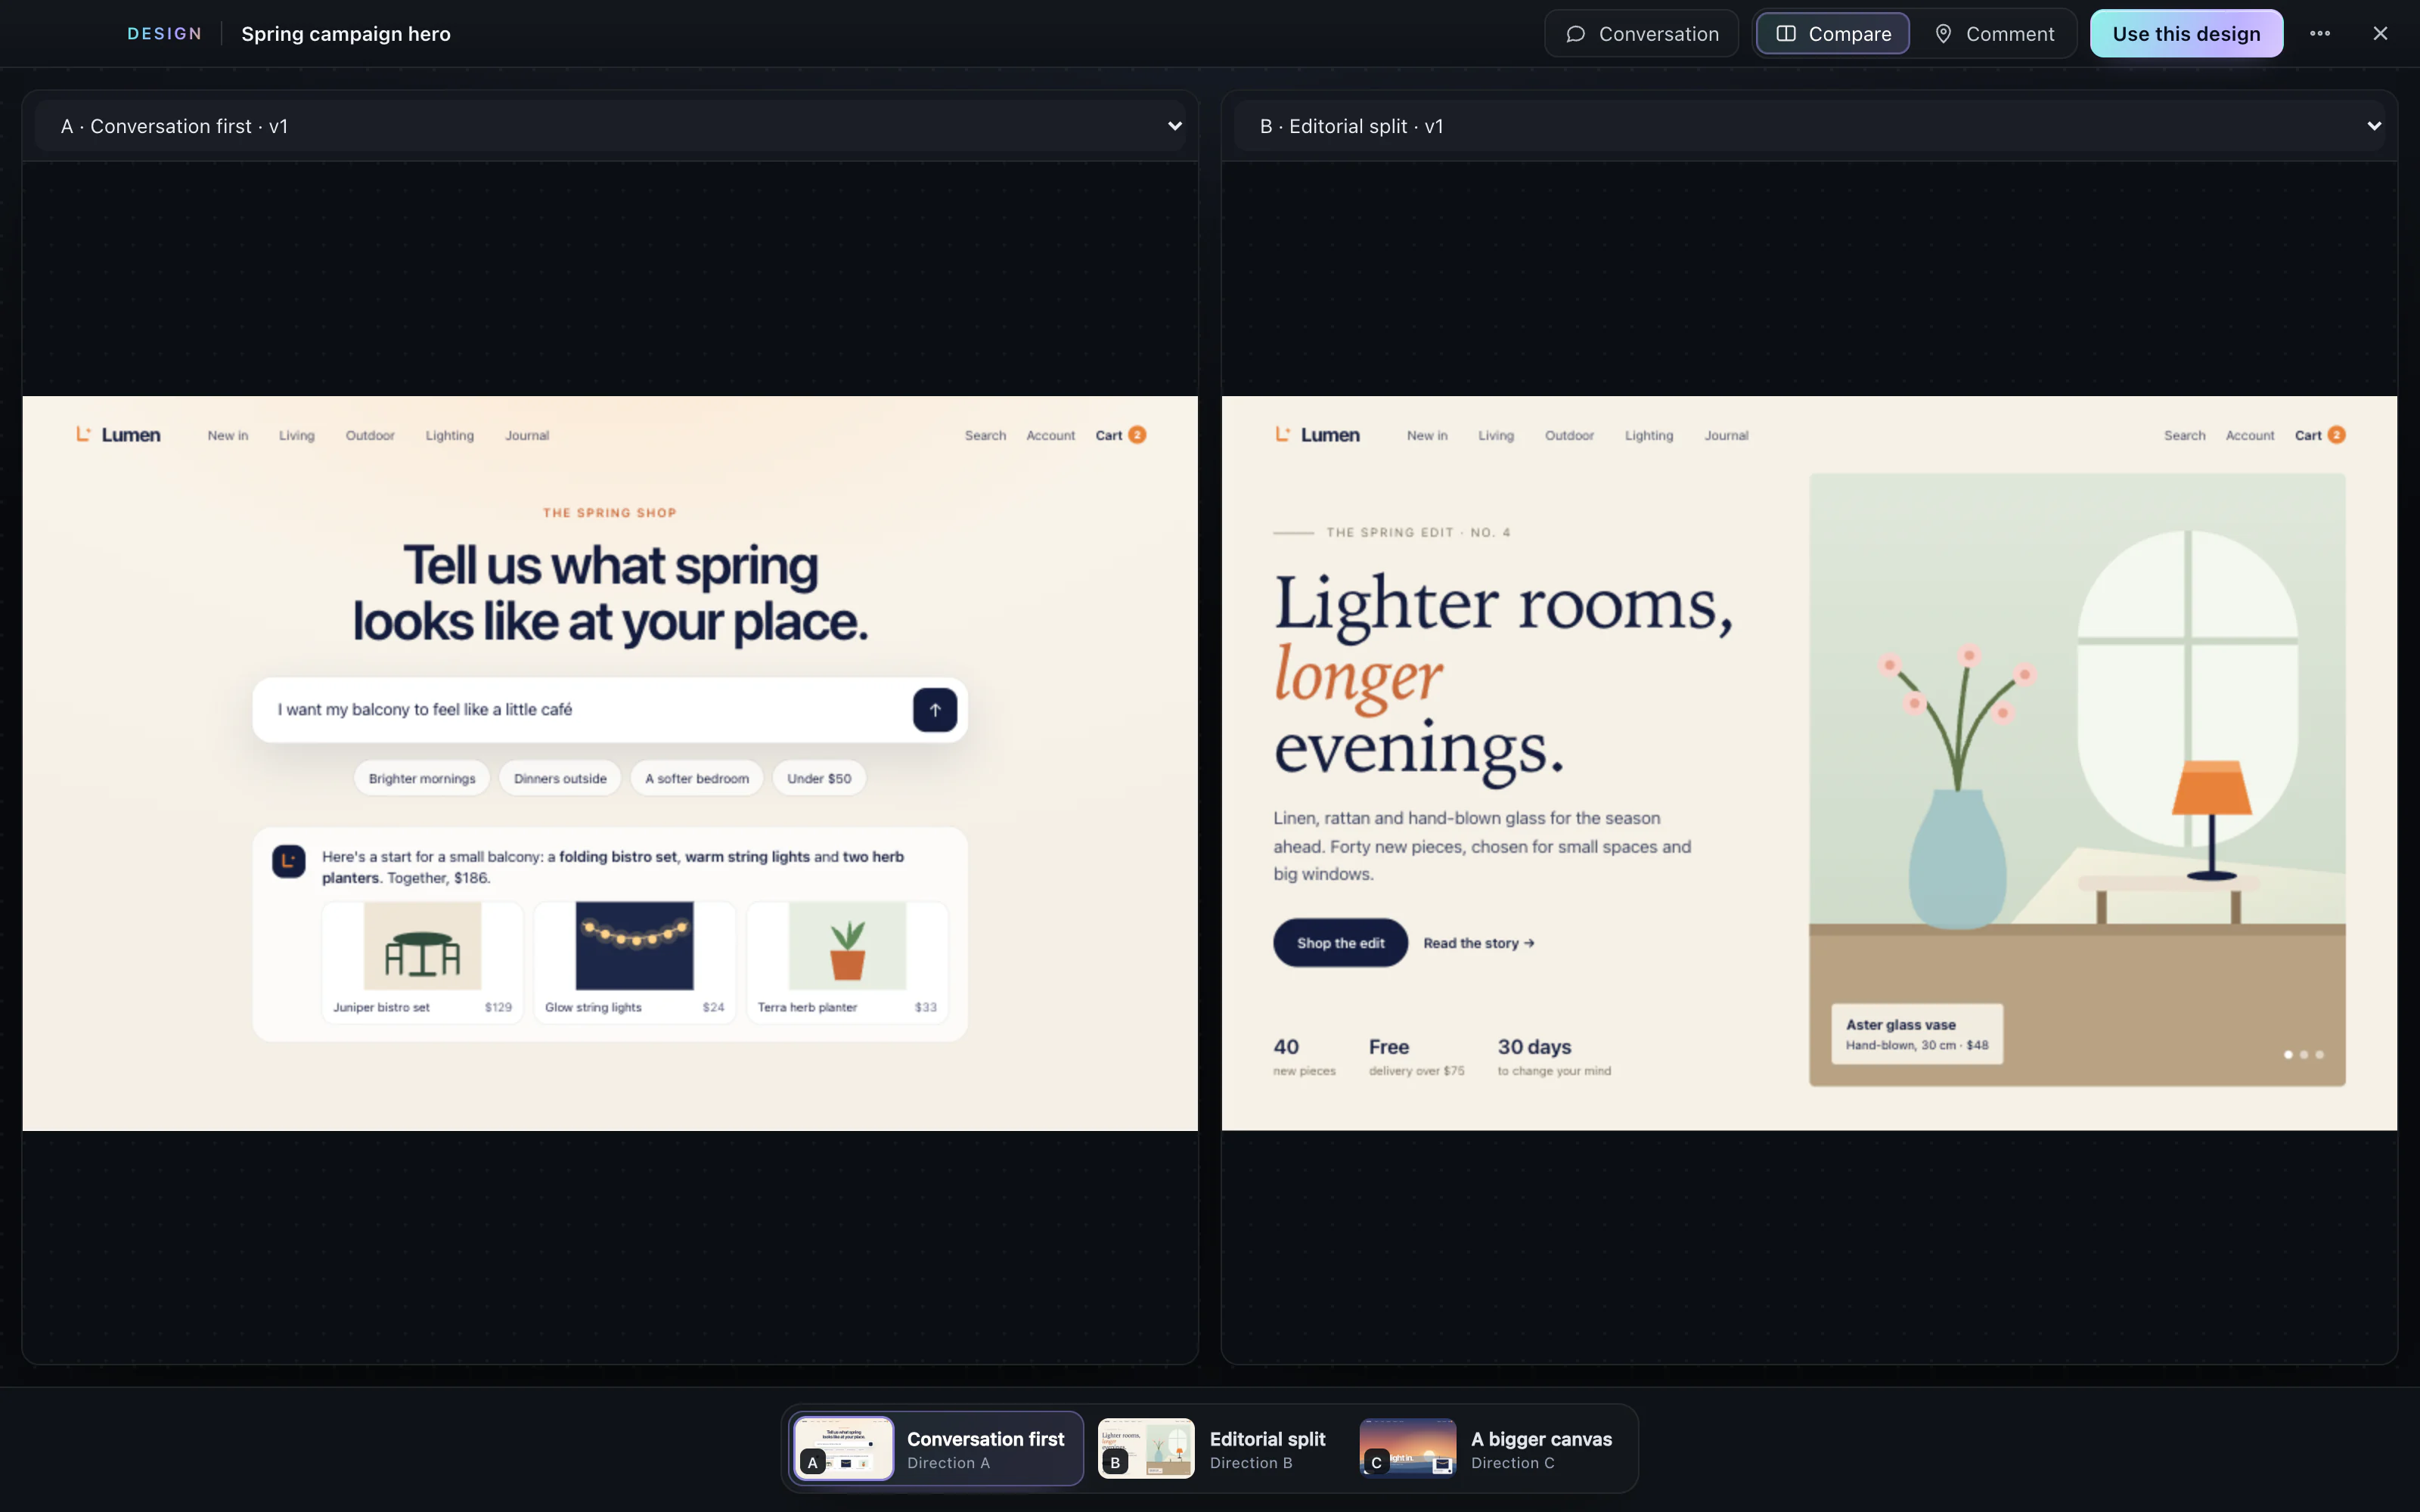Click the DESIGN label in the top bar
This screenshot has height=1512, width=2420.
[165, 34]
